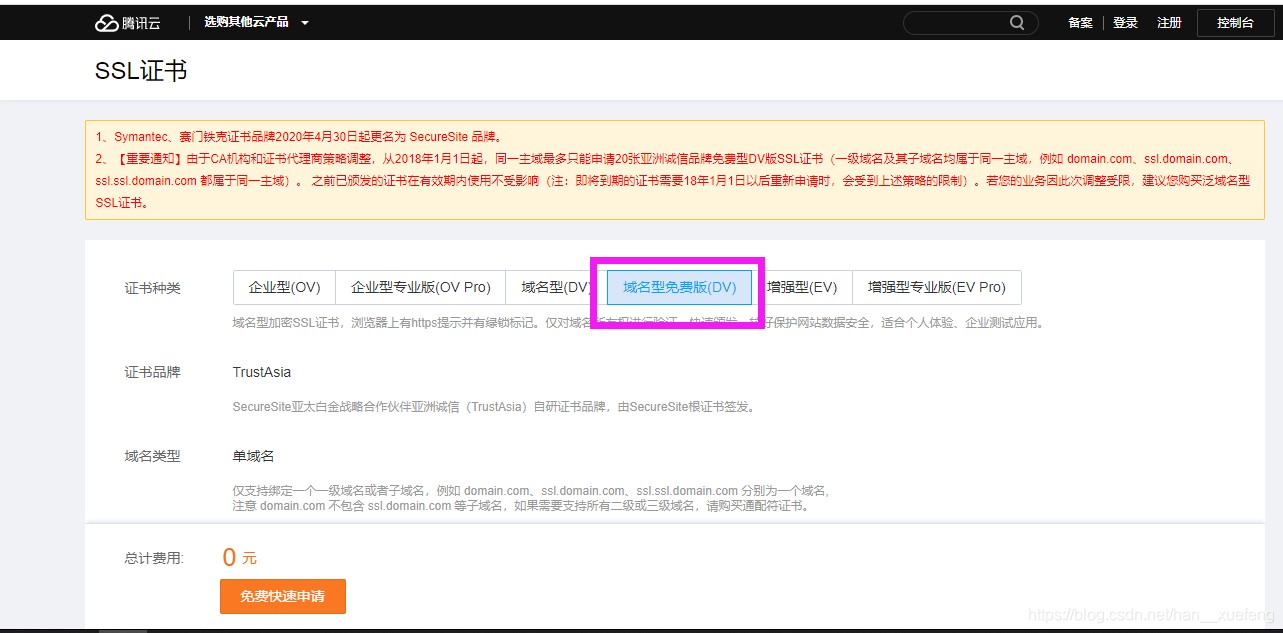Select 增强型专业版(EV Pro) certificate type
1283x633 pixels.
937,287
